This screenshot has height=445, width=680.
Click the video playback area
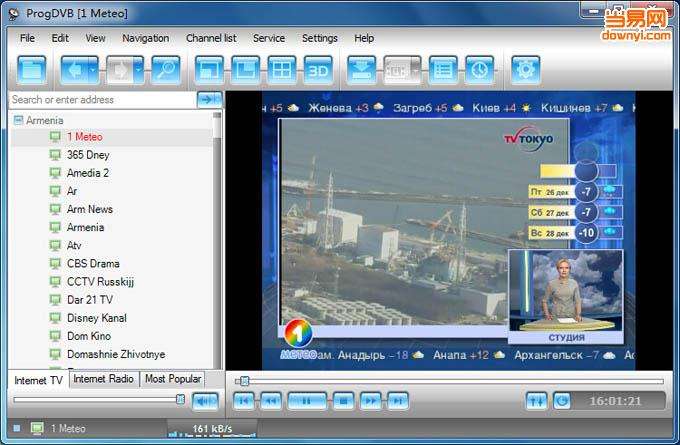point(450,230)
